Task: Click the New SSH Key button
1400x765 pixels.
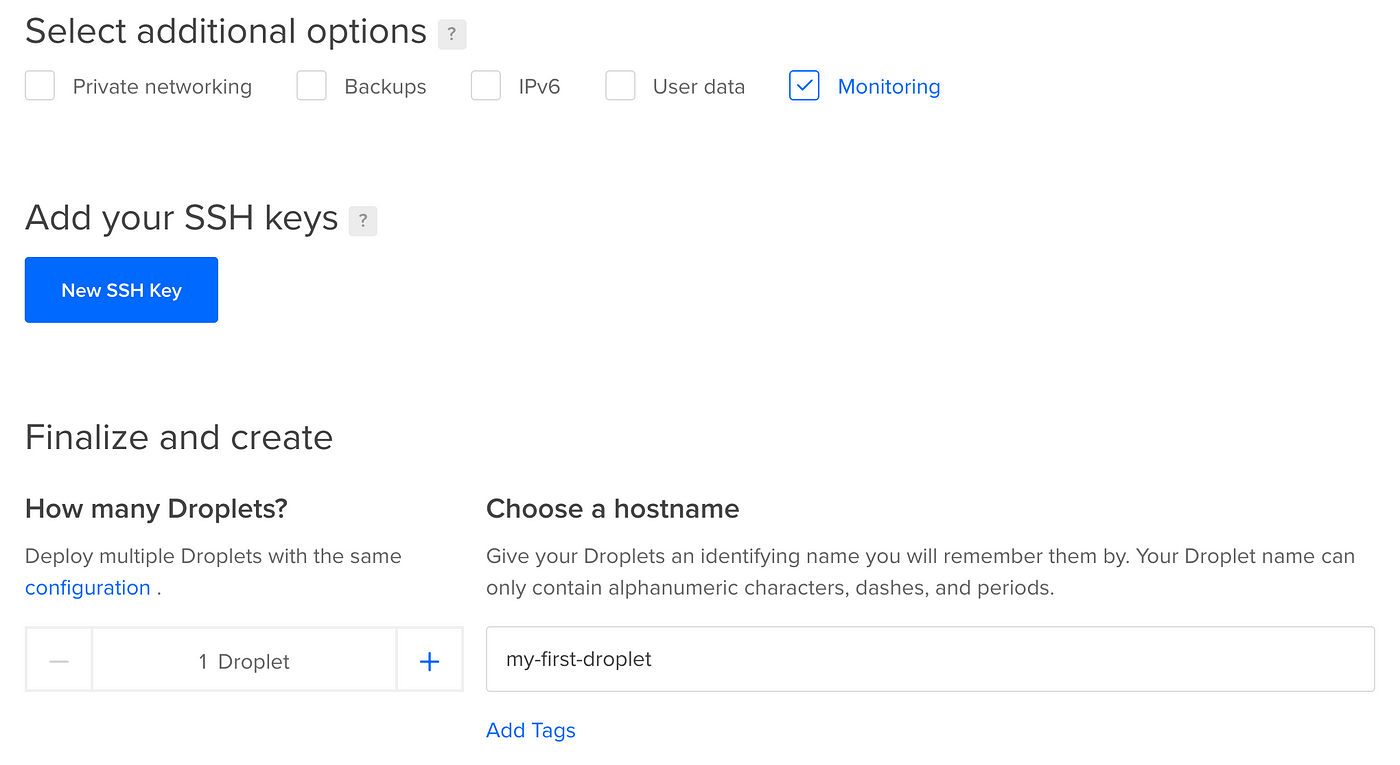Action: [x=121, y=290]
